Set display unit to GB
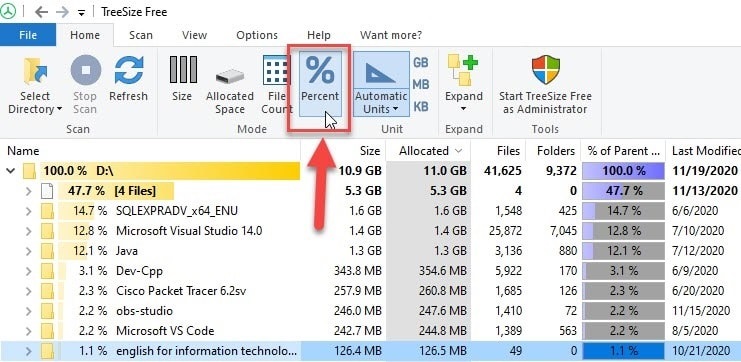Image resolution: width=741 pixels, height=362 pixels. point(421,62)
